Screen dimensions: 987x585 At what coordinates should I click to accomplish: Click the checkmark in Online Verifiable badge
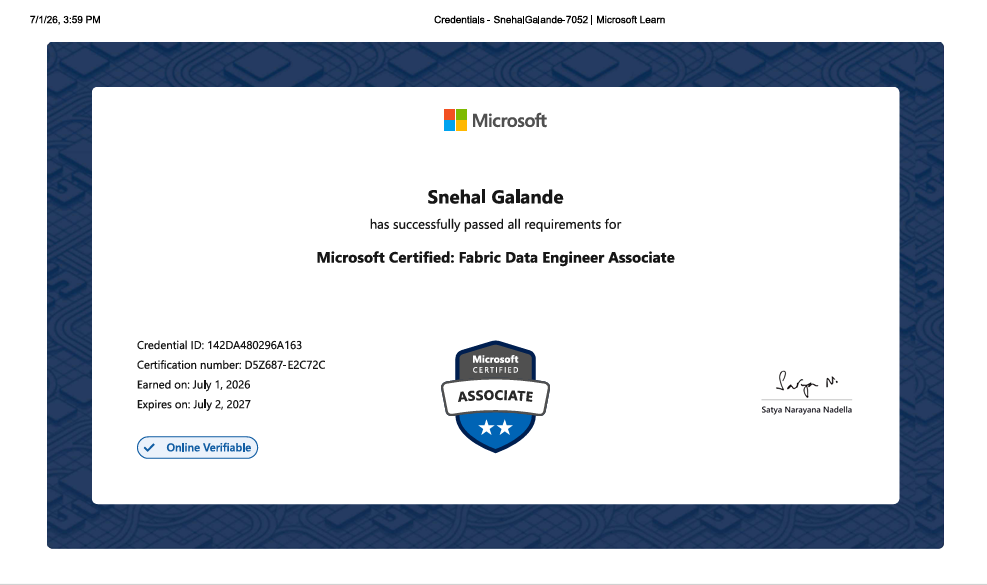click(x=149, y=448)
